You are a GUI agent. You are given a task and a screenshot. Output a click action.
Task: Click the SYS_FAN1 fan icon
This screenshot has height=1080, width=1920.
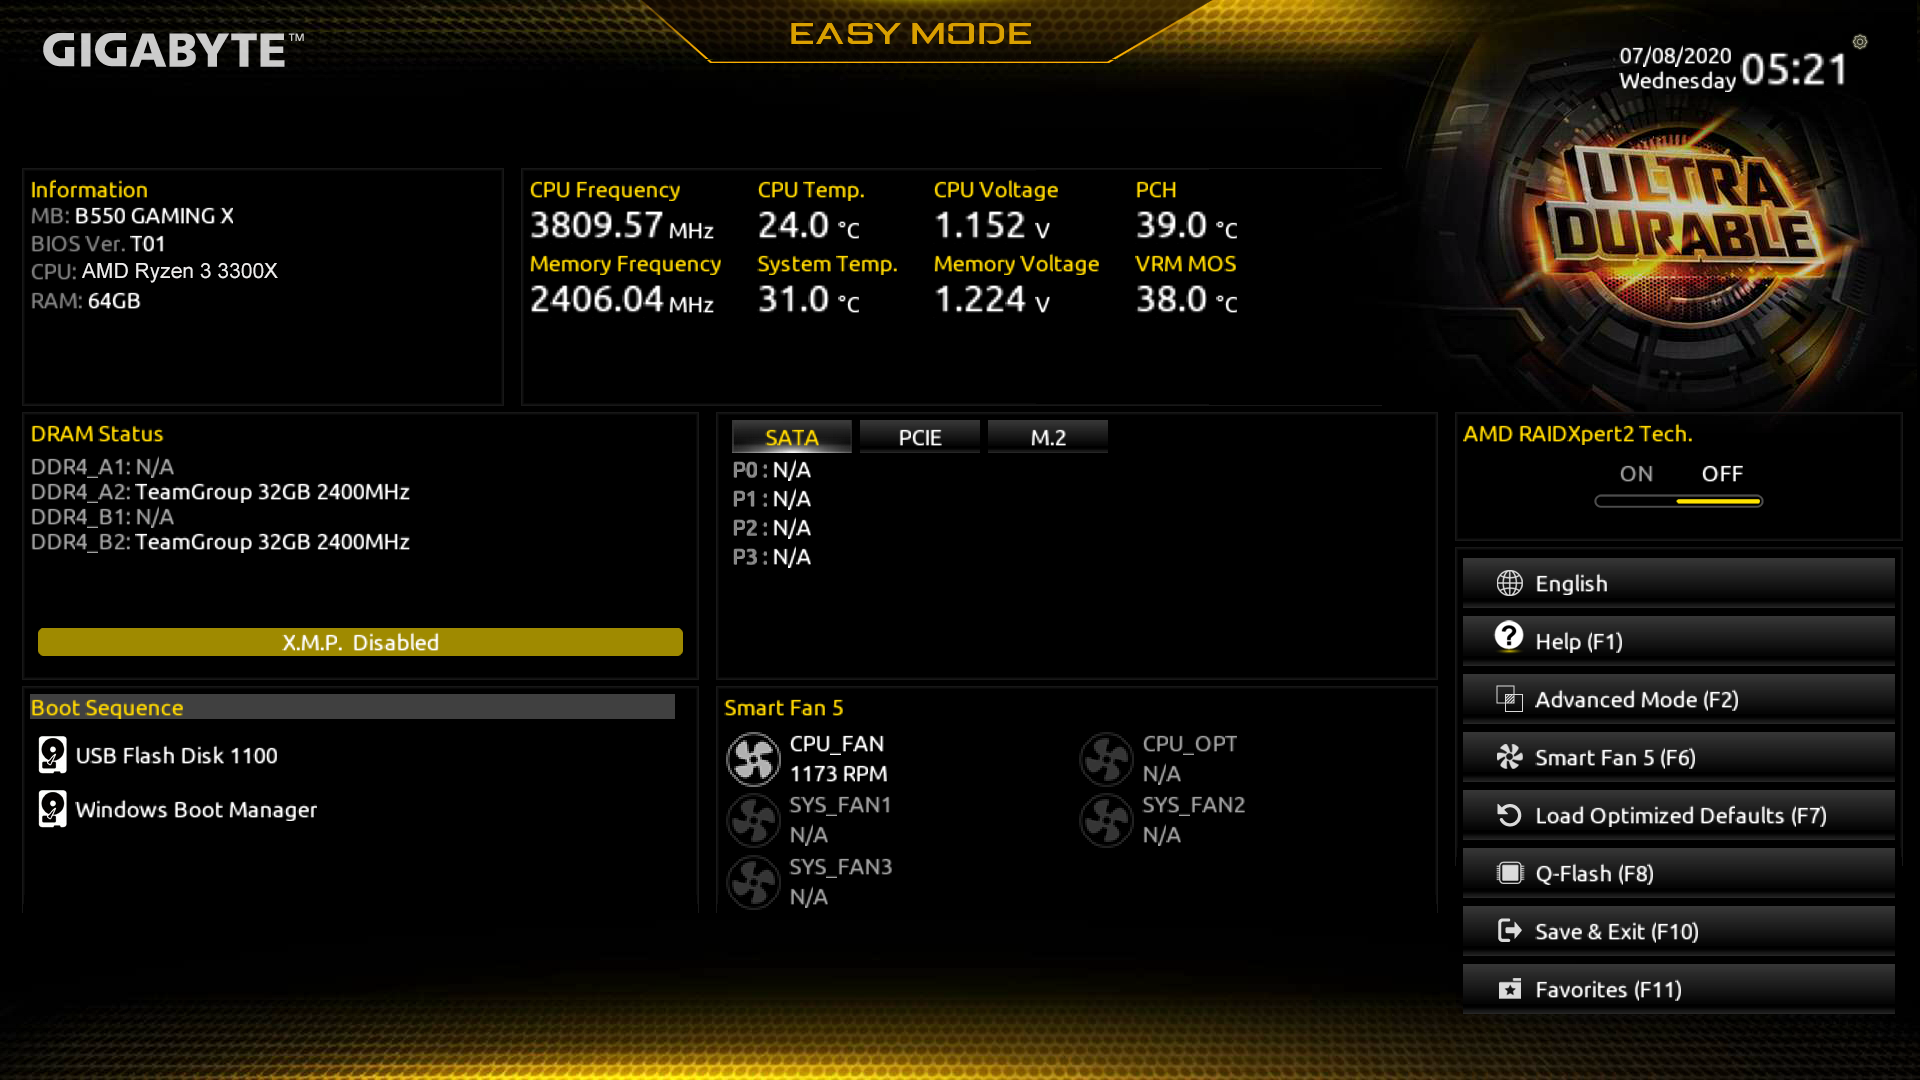752,819
